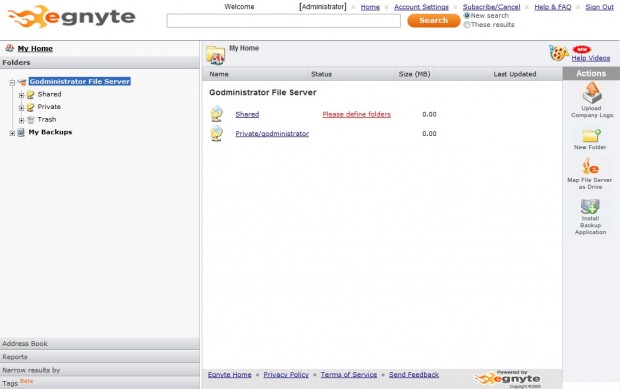Click the Upload Company Logo icon
620x389 pixels.
coord(592,92)
